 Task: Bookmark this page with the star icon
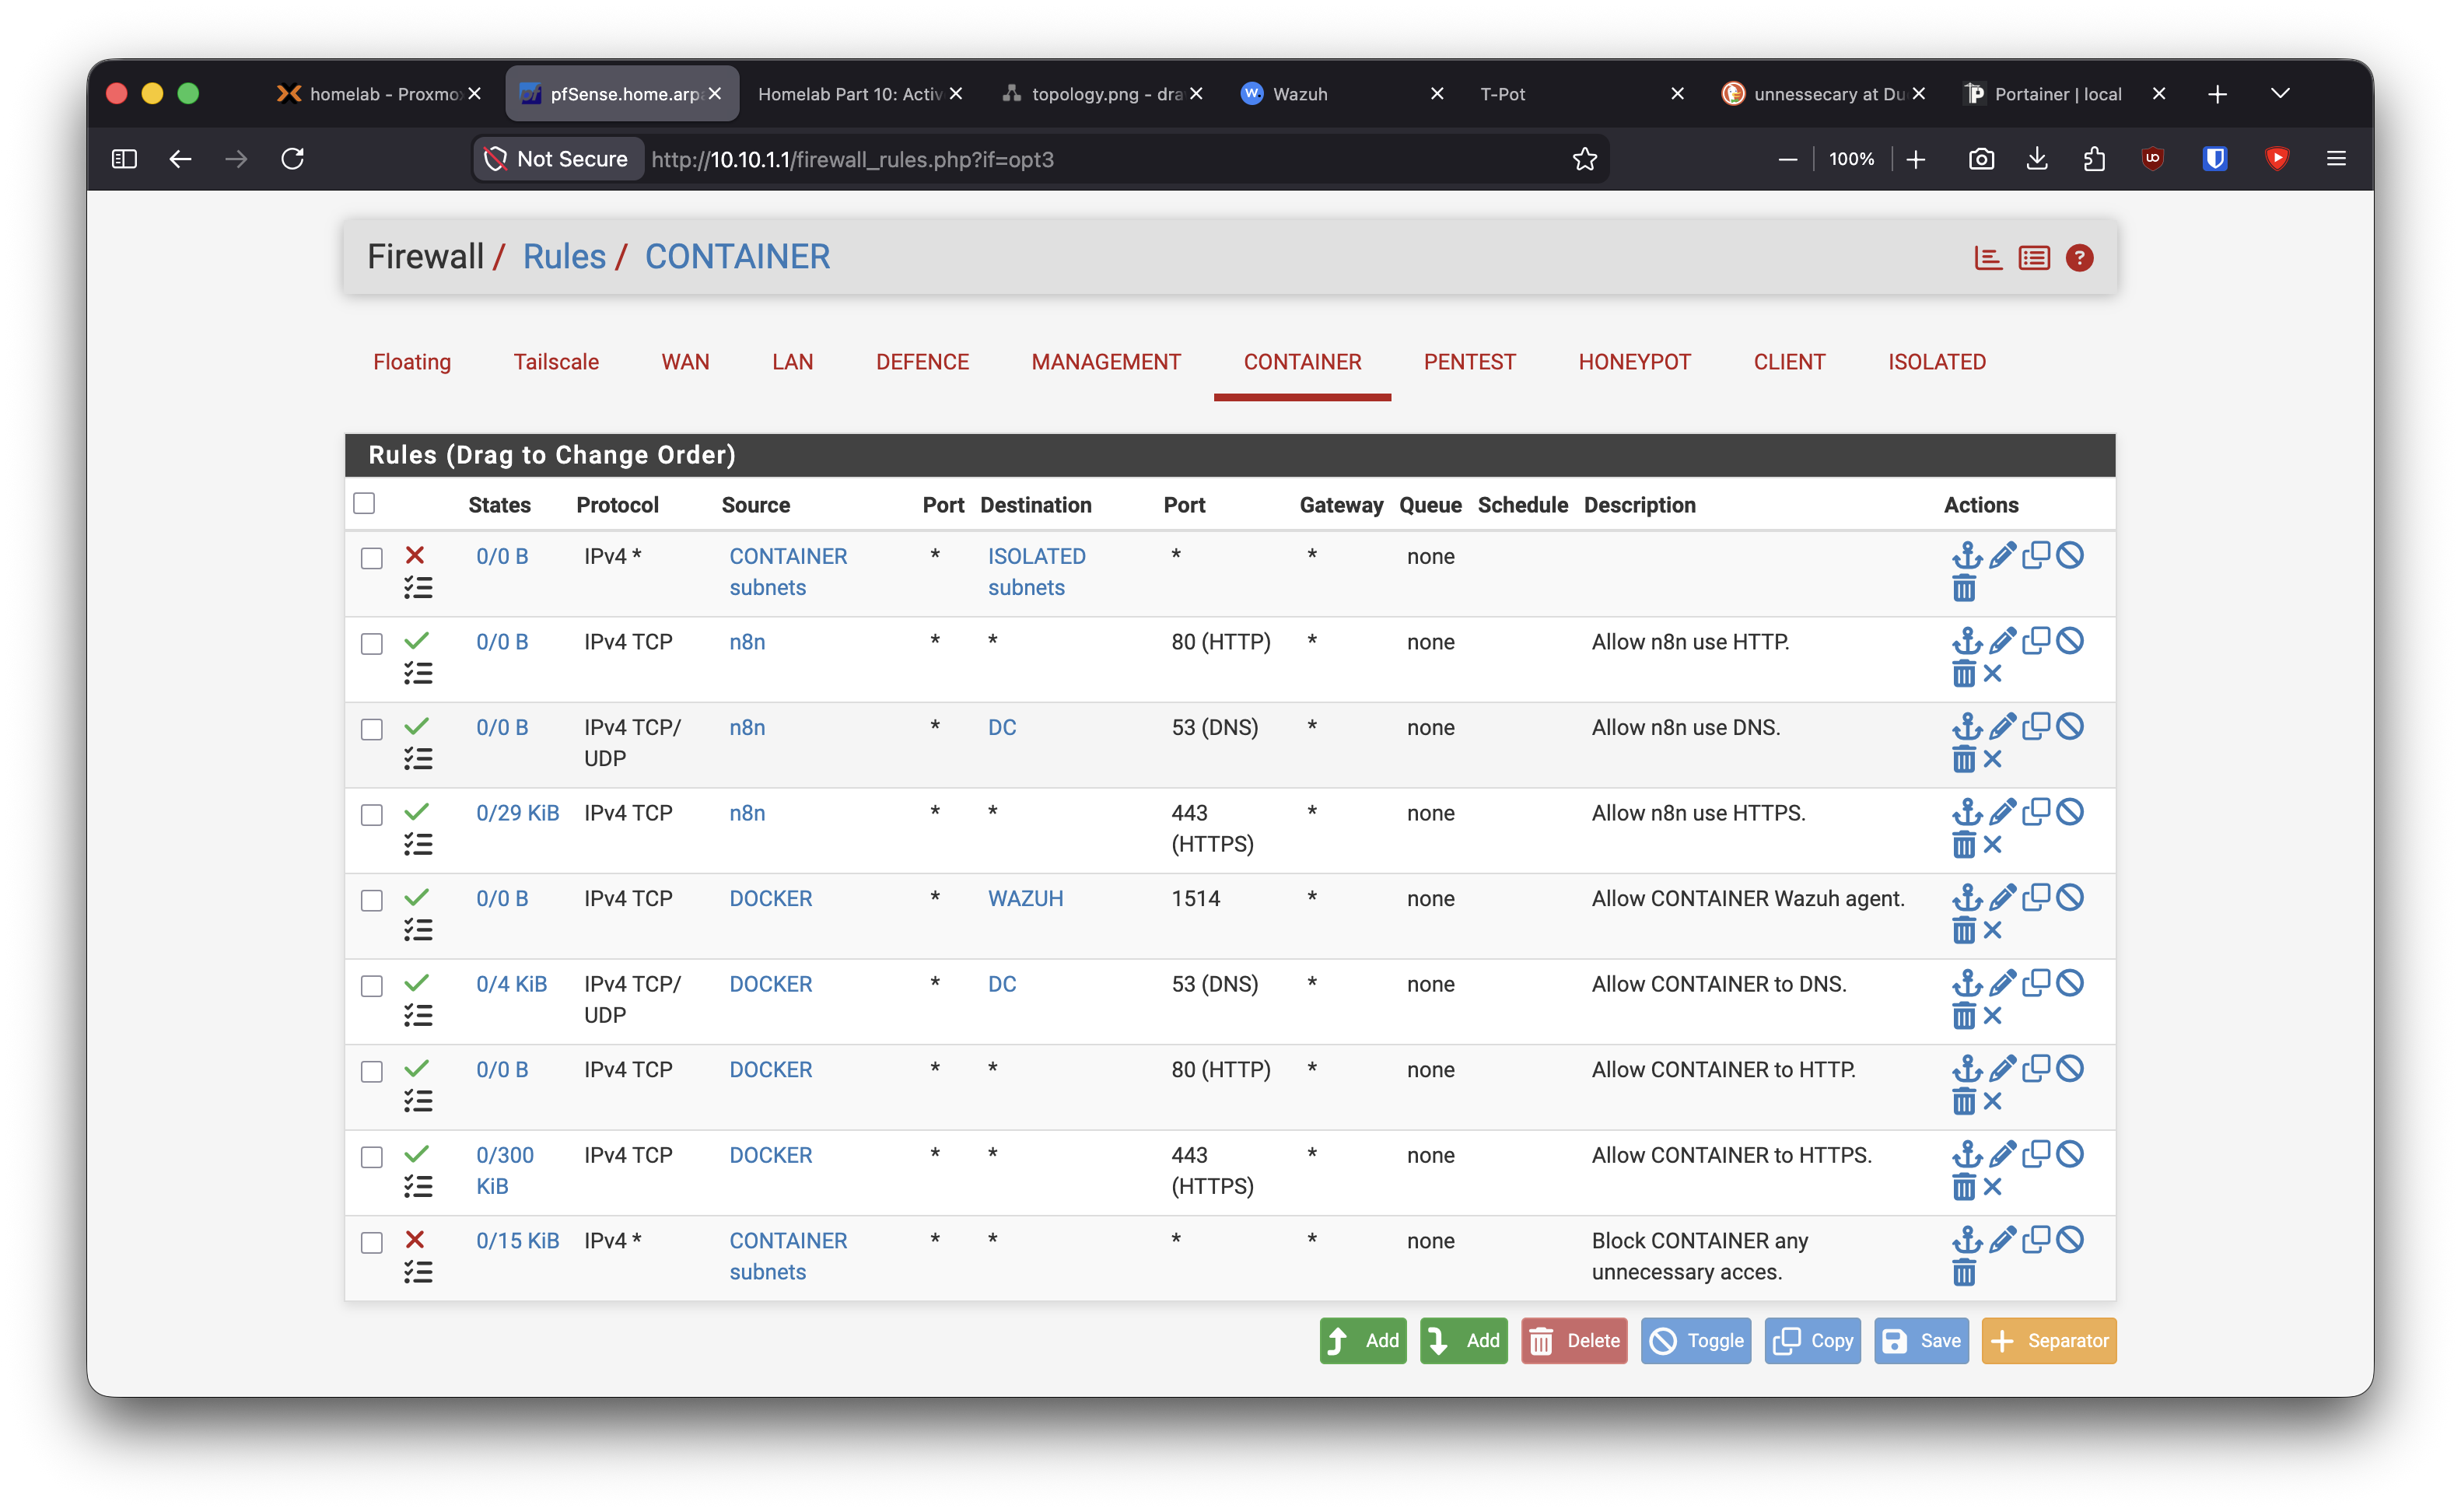(1584, 159)
